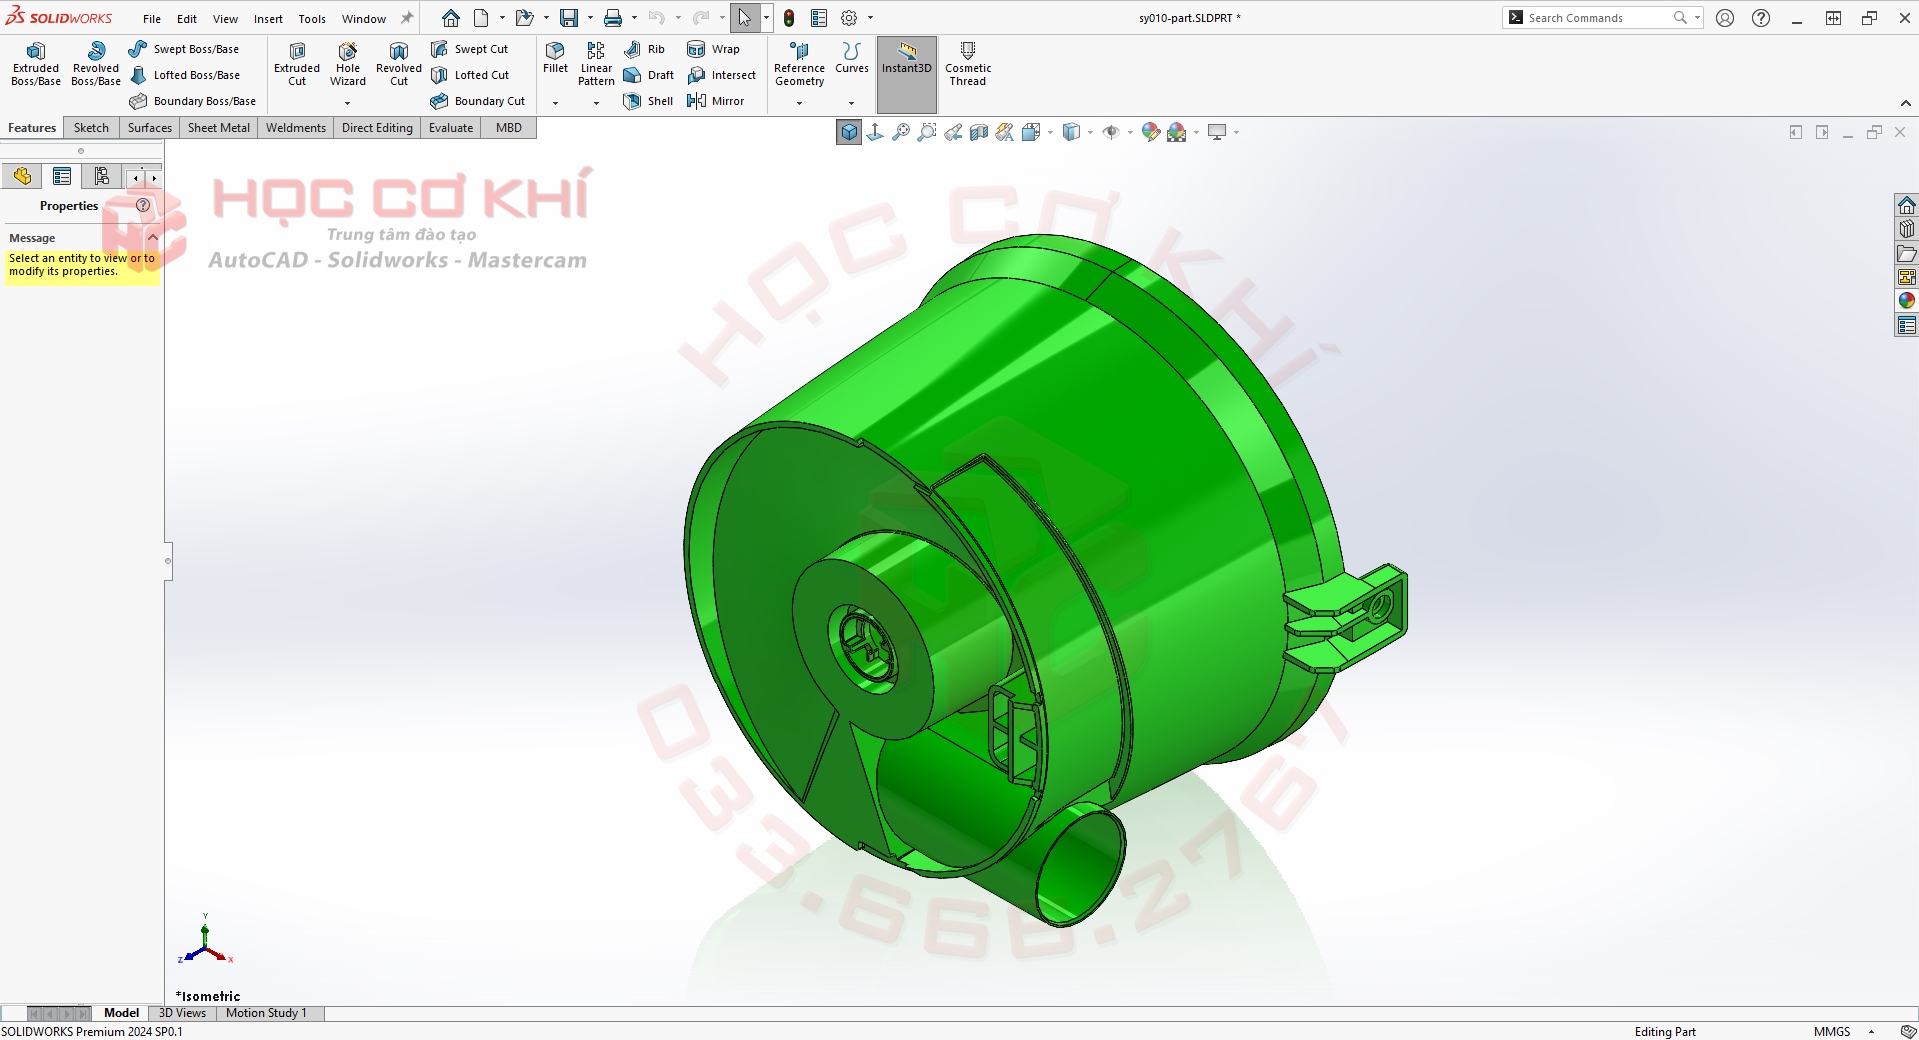The image size is (1919, 1040).
Task: Expand the Fillet dropdown arrow
Action: [x=555, y=103]
